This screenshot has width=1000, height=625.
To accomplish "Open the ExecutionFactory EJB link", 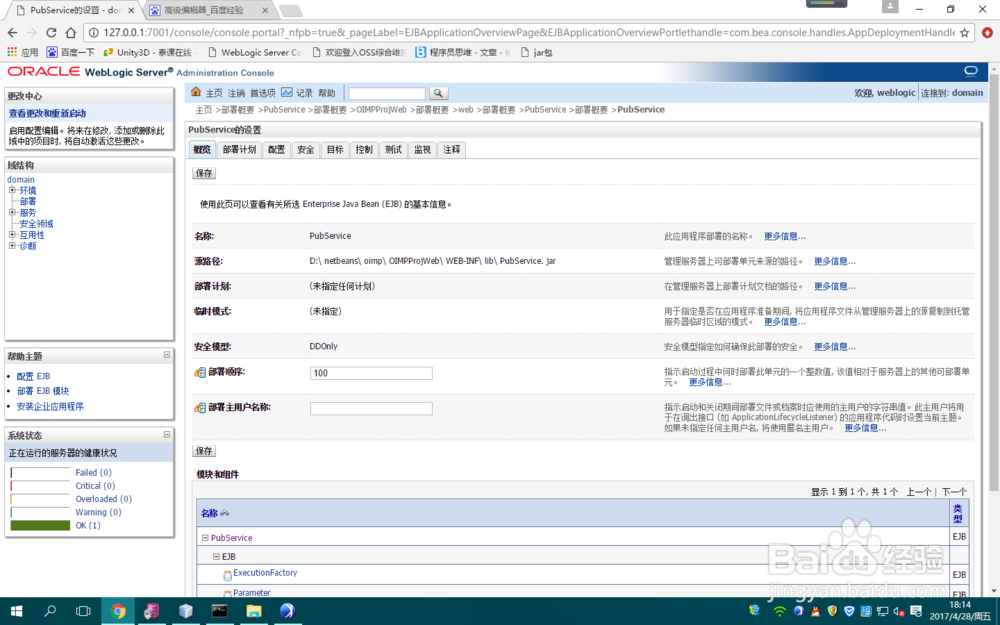I will [265, 573].
